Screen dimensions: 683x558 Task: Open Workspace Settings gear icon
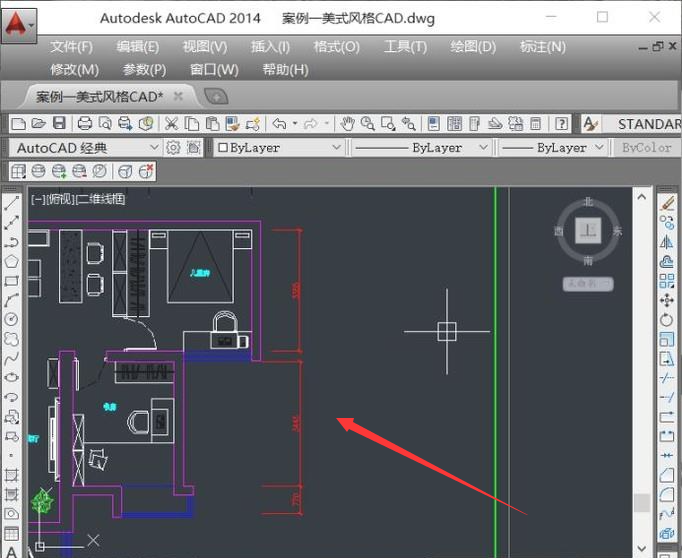click(173, 148)
